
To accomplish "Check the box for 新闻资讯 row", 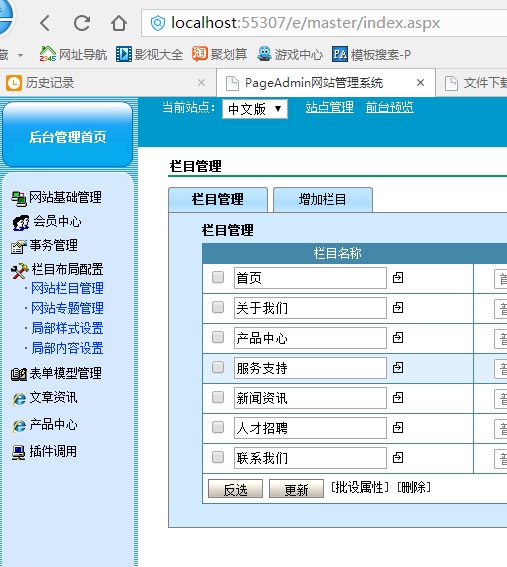I will point(218,397).
